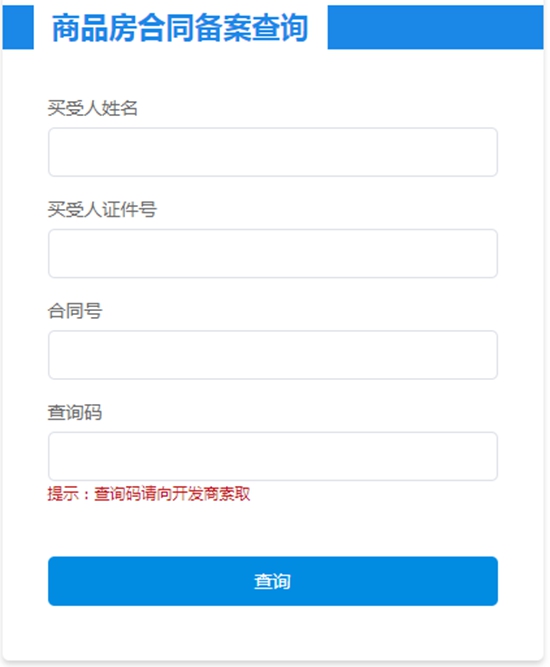This screenshot has width=550, height=667.
Task: Click the wide blue banner right of title
Action: [435, 27]
